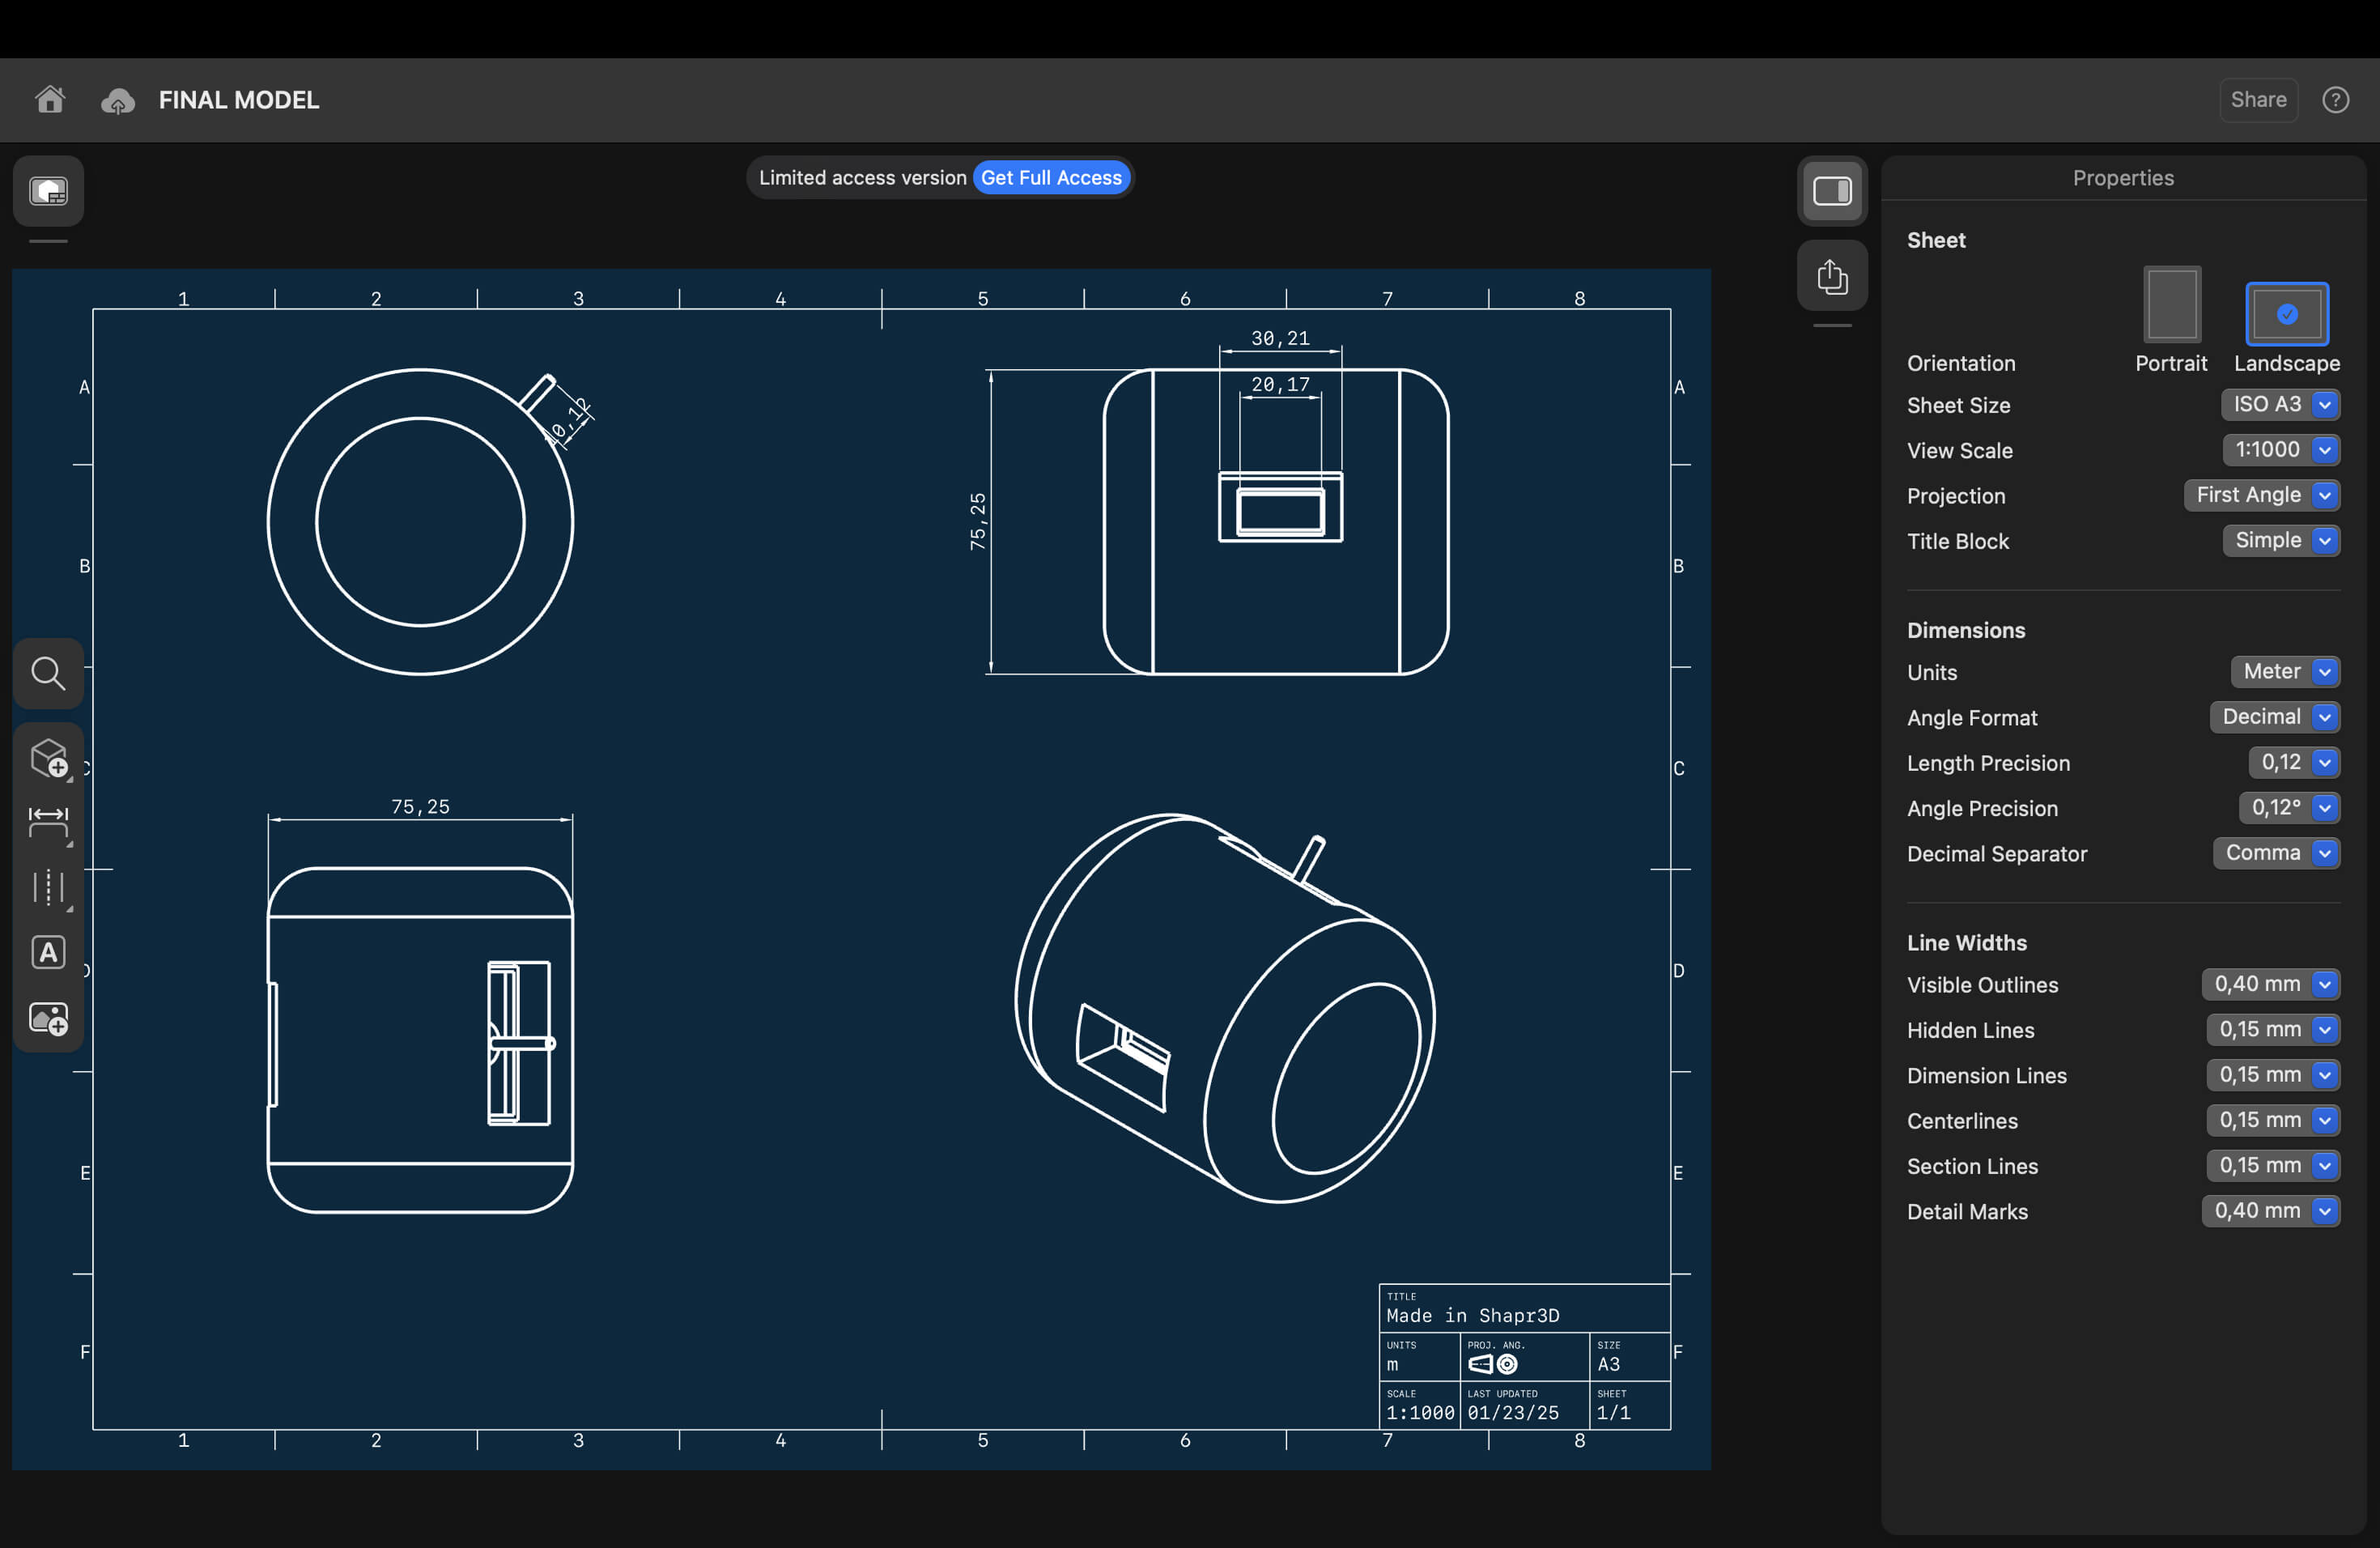The height and width of the screenshot is (1548, 2380).
Task: Click the Share button
Action: pyautogui.click(x=2258, y=100)
